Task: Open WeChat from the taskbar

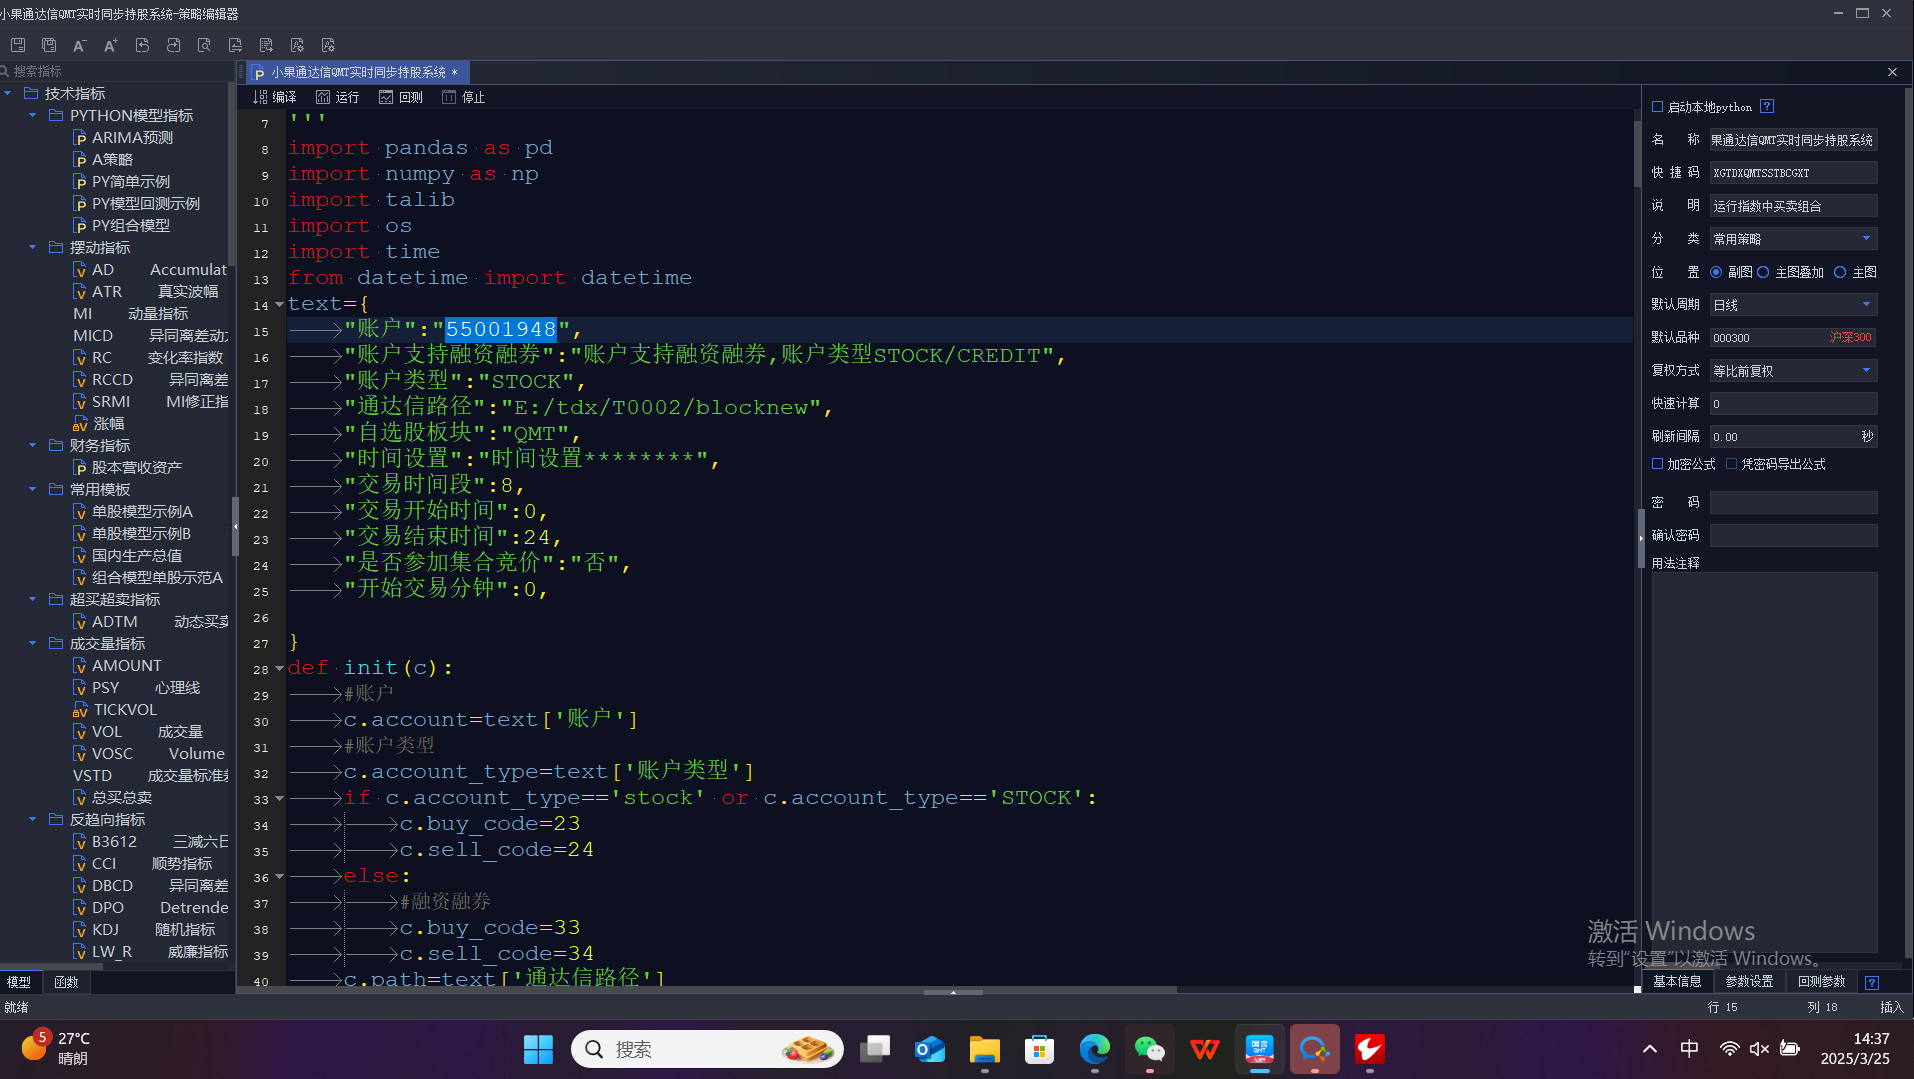Action: tap(1150, 1049)
